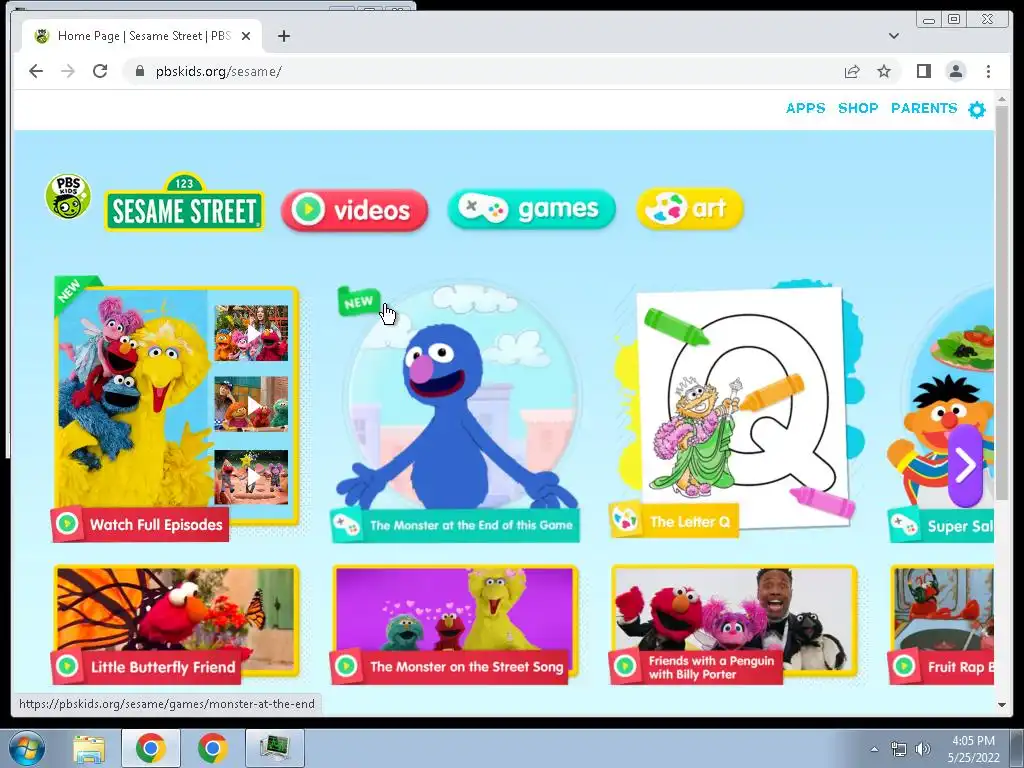Click play icon on Friends with a Penguin label
The width and height of the screenshot is (1024, 768).
pos(625,666)
